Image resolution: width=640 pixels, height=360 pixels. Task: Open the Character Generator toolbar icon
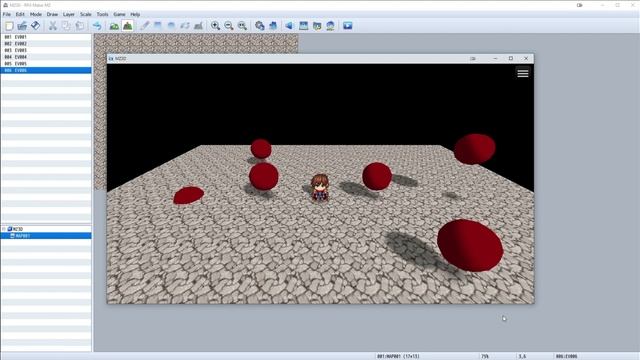pyautogui.click(x=331, y=26)
